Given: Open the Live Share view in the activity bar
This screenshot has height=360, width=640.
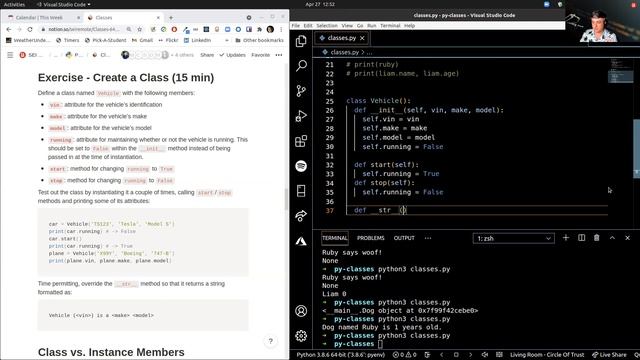Looking at the screenshot, I should [301, 216].
